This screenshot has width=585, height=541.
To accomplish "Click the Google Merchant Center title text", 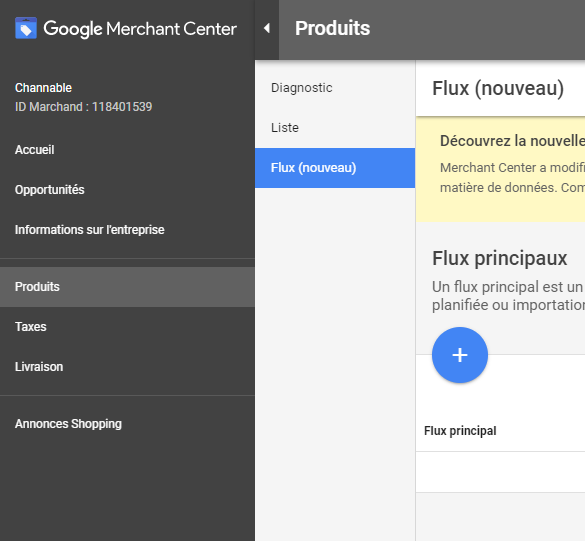I will tap(140, 29).
